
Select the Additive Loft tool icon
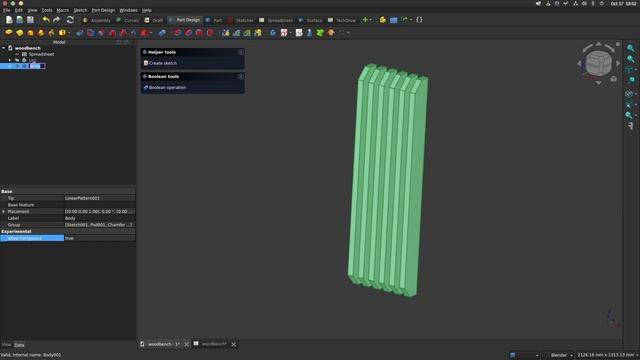point(30,33)
